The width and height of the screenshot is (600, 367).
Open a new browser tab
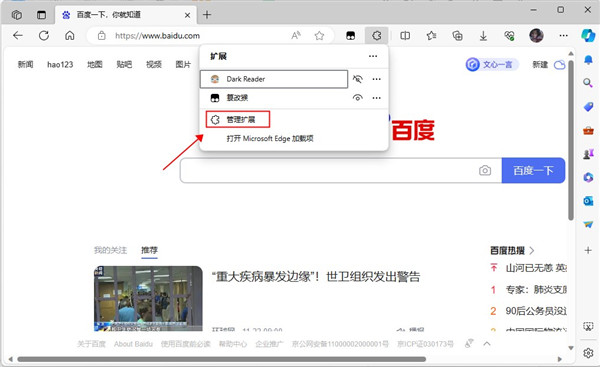[207, 15]
